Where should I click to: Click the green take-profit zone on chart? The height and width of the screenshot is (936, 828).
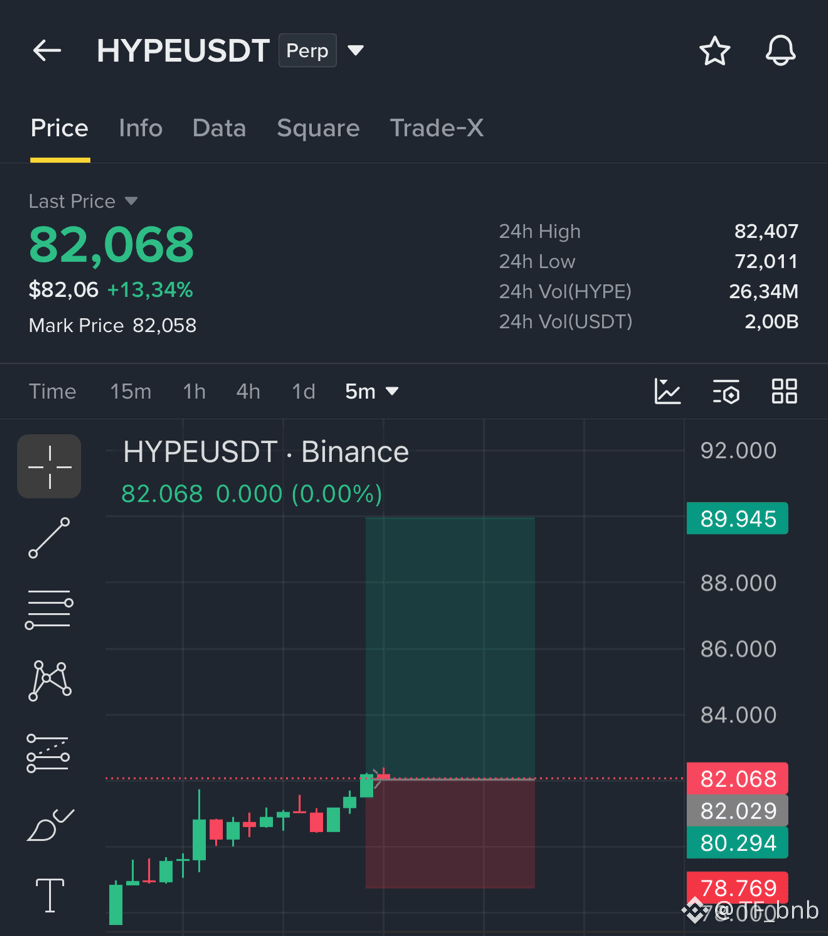450,648
